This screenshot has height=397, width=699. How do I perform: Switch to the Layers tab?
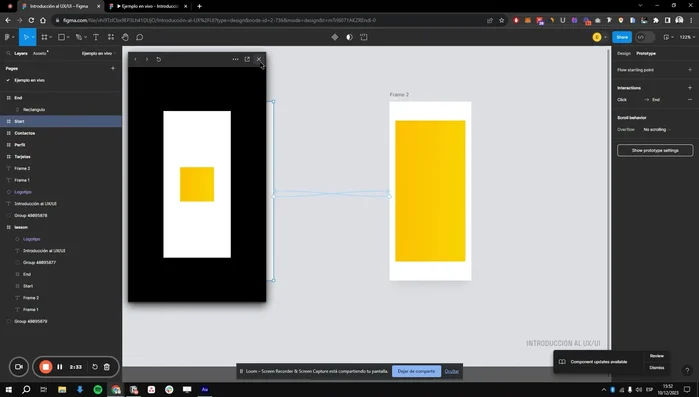click(x=21, y=53)
